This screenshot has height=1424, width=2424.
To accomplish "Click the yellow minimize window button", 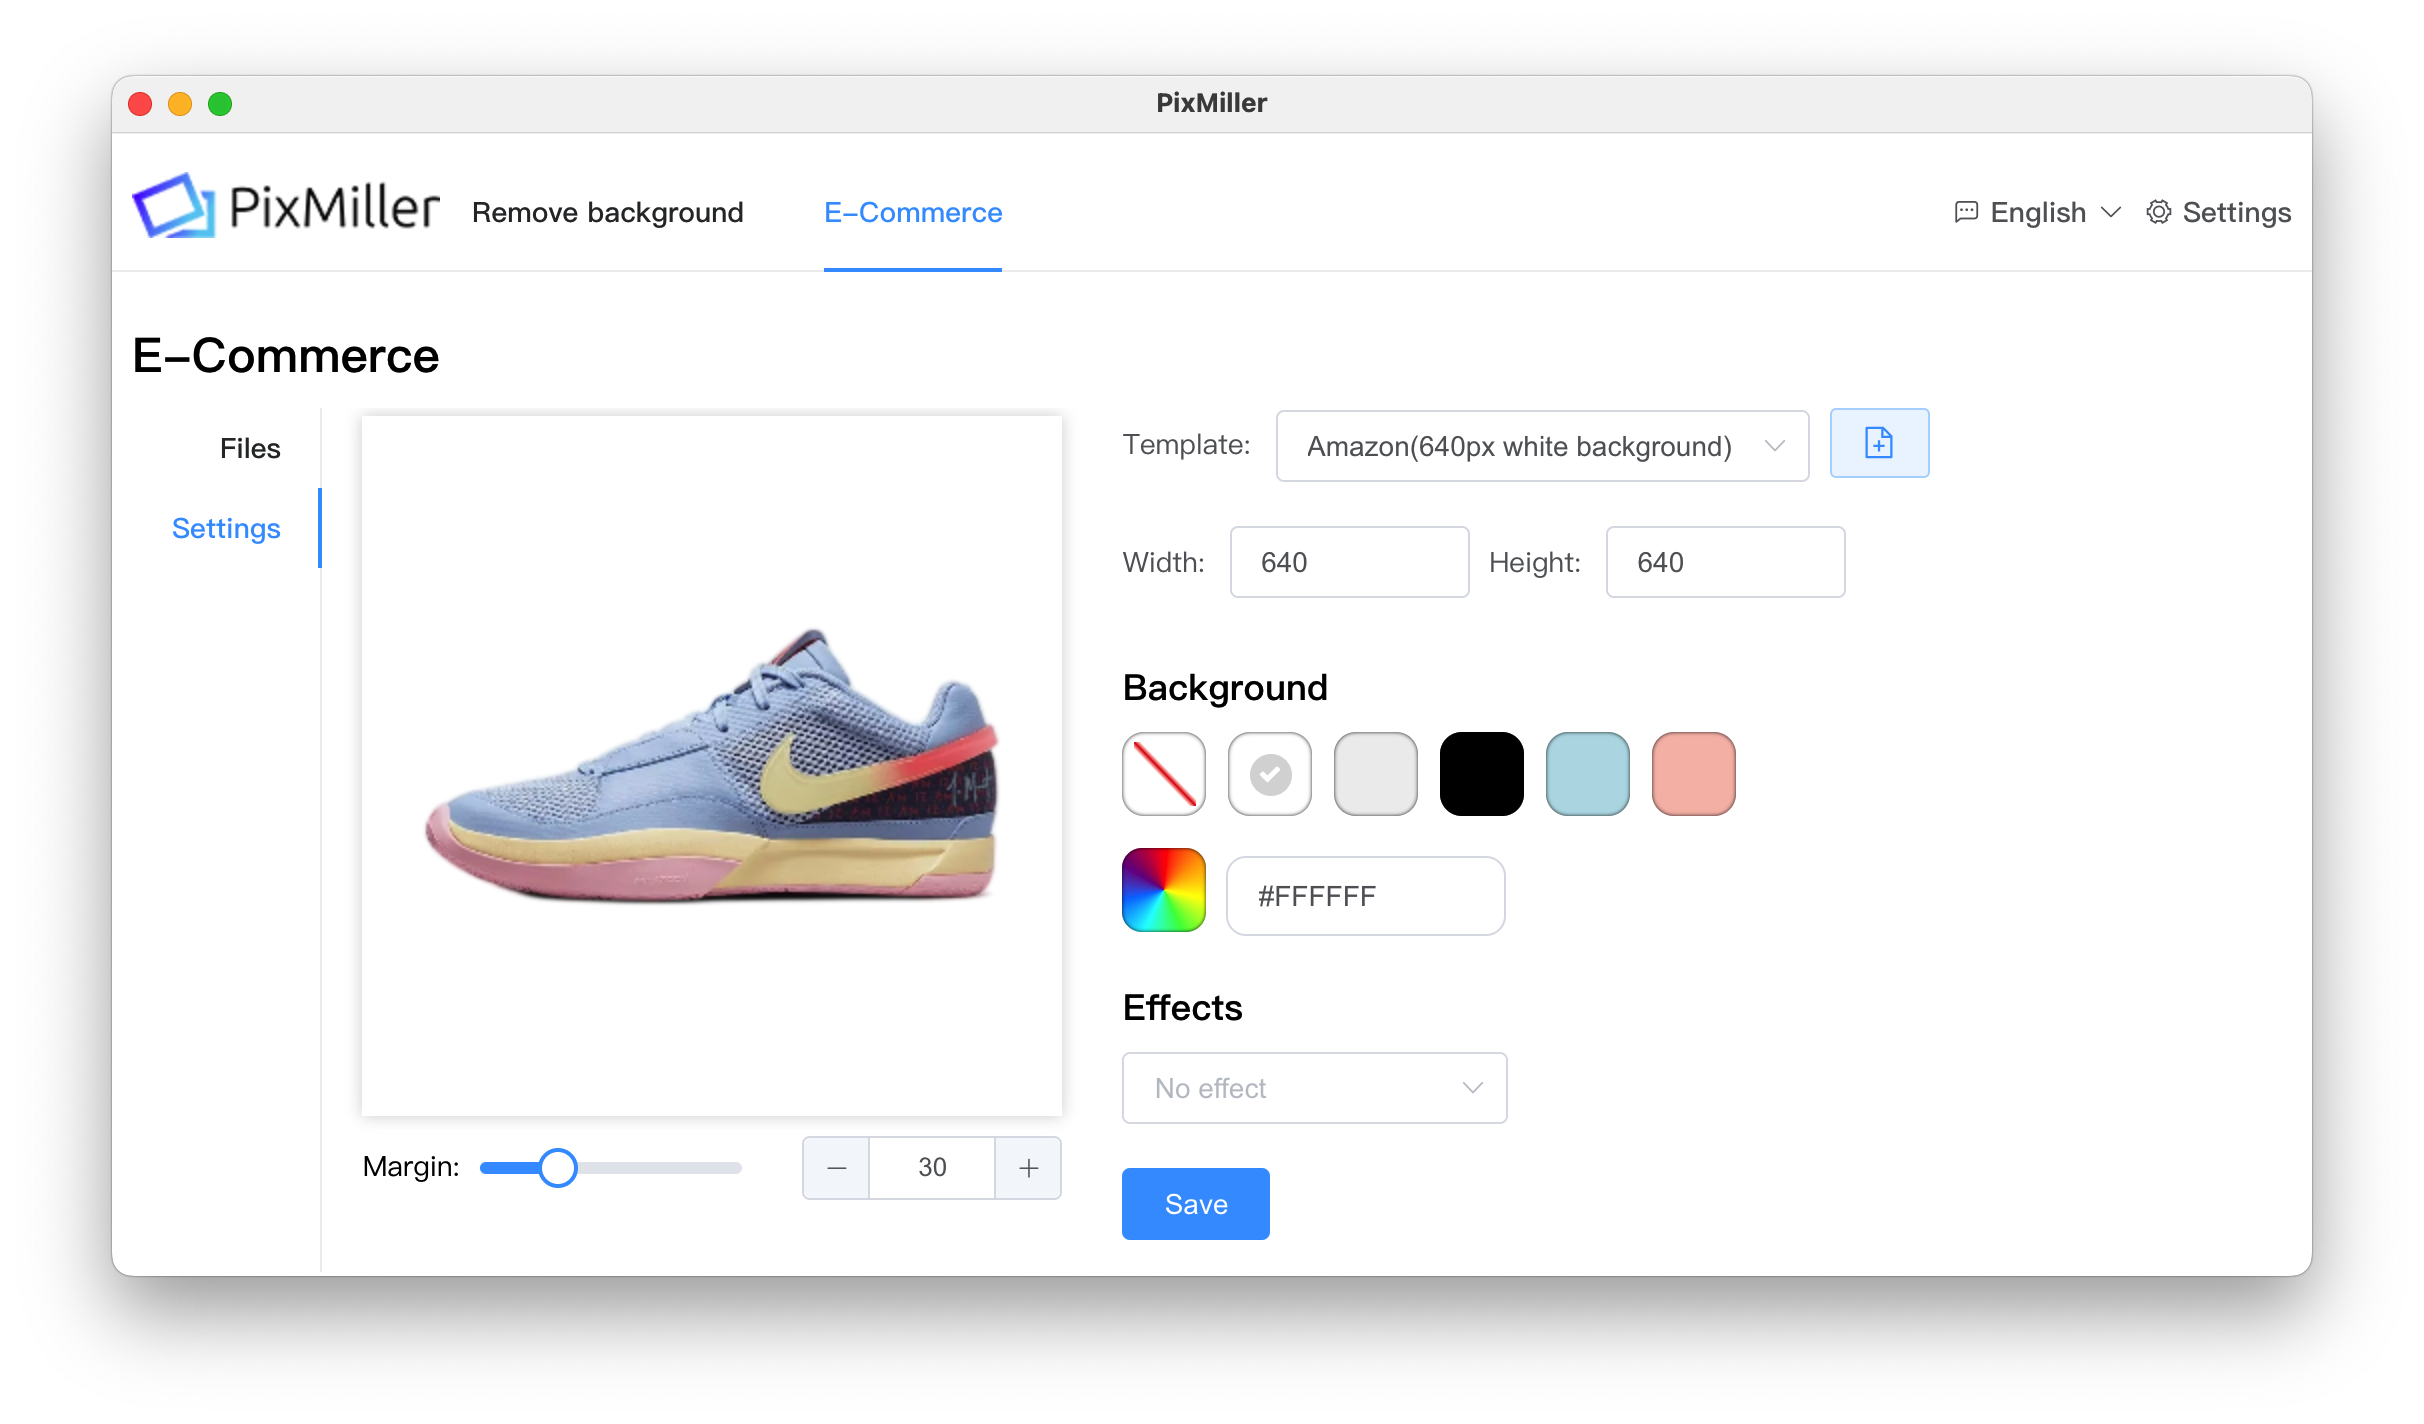I will click(x=180, y=104).
